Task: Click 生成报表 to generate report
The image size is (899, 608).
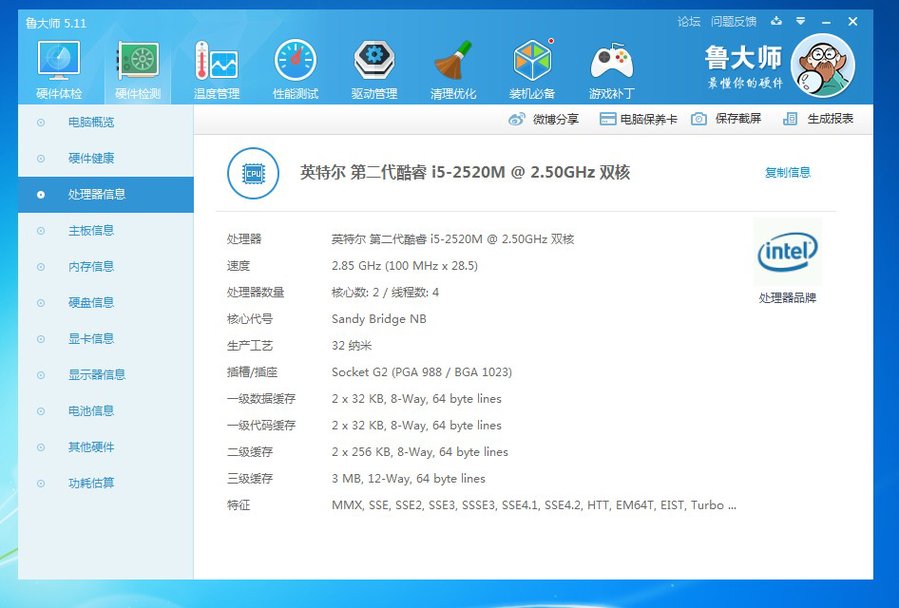Action: coord(819,119)
